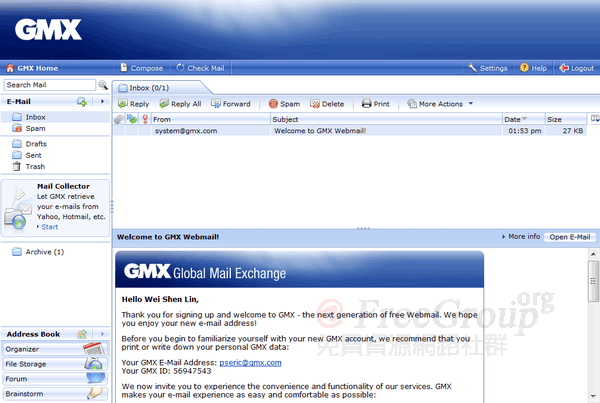This screenshot has height=403, width=600.
Task: Open GMX Home
Action: pyautogui.click(x=32, y=68)
